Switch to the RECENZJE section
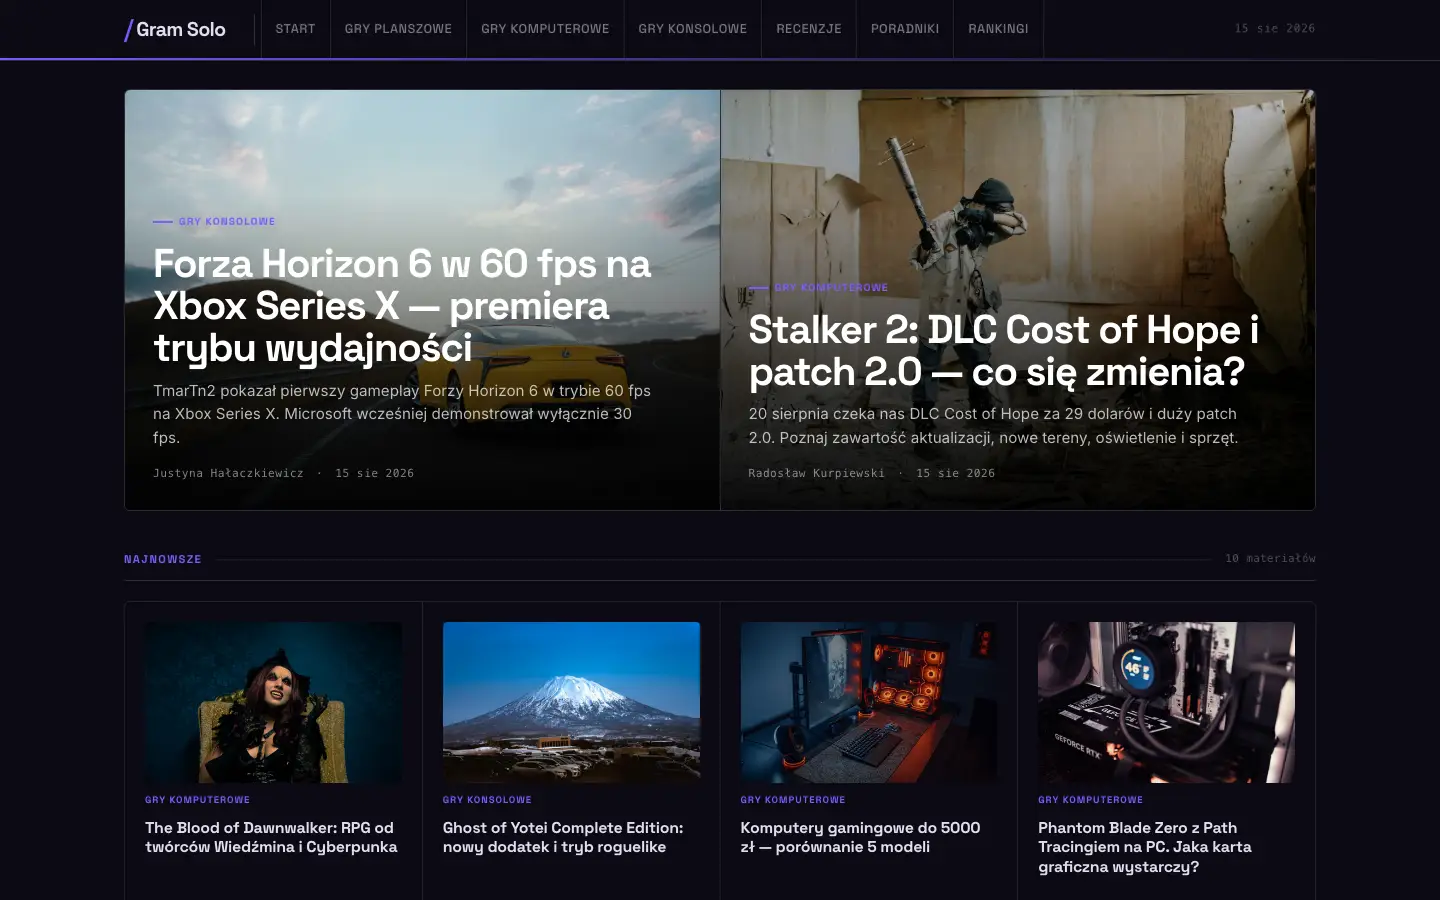The height and width of the screenshot is (900, 1440). [809, 29]
